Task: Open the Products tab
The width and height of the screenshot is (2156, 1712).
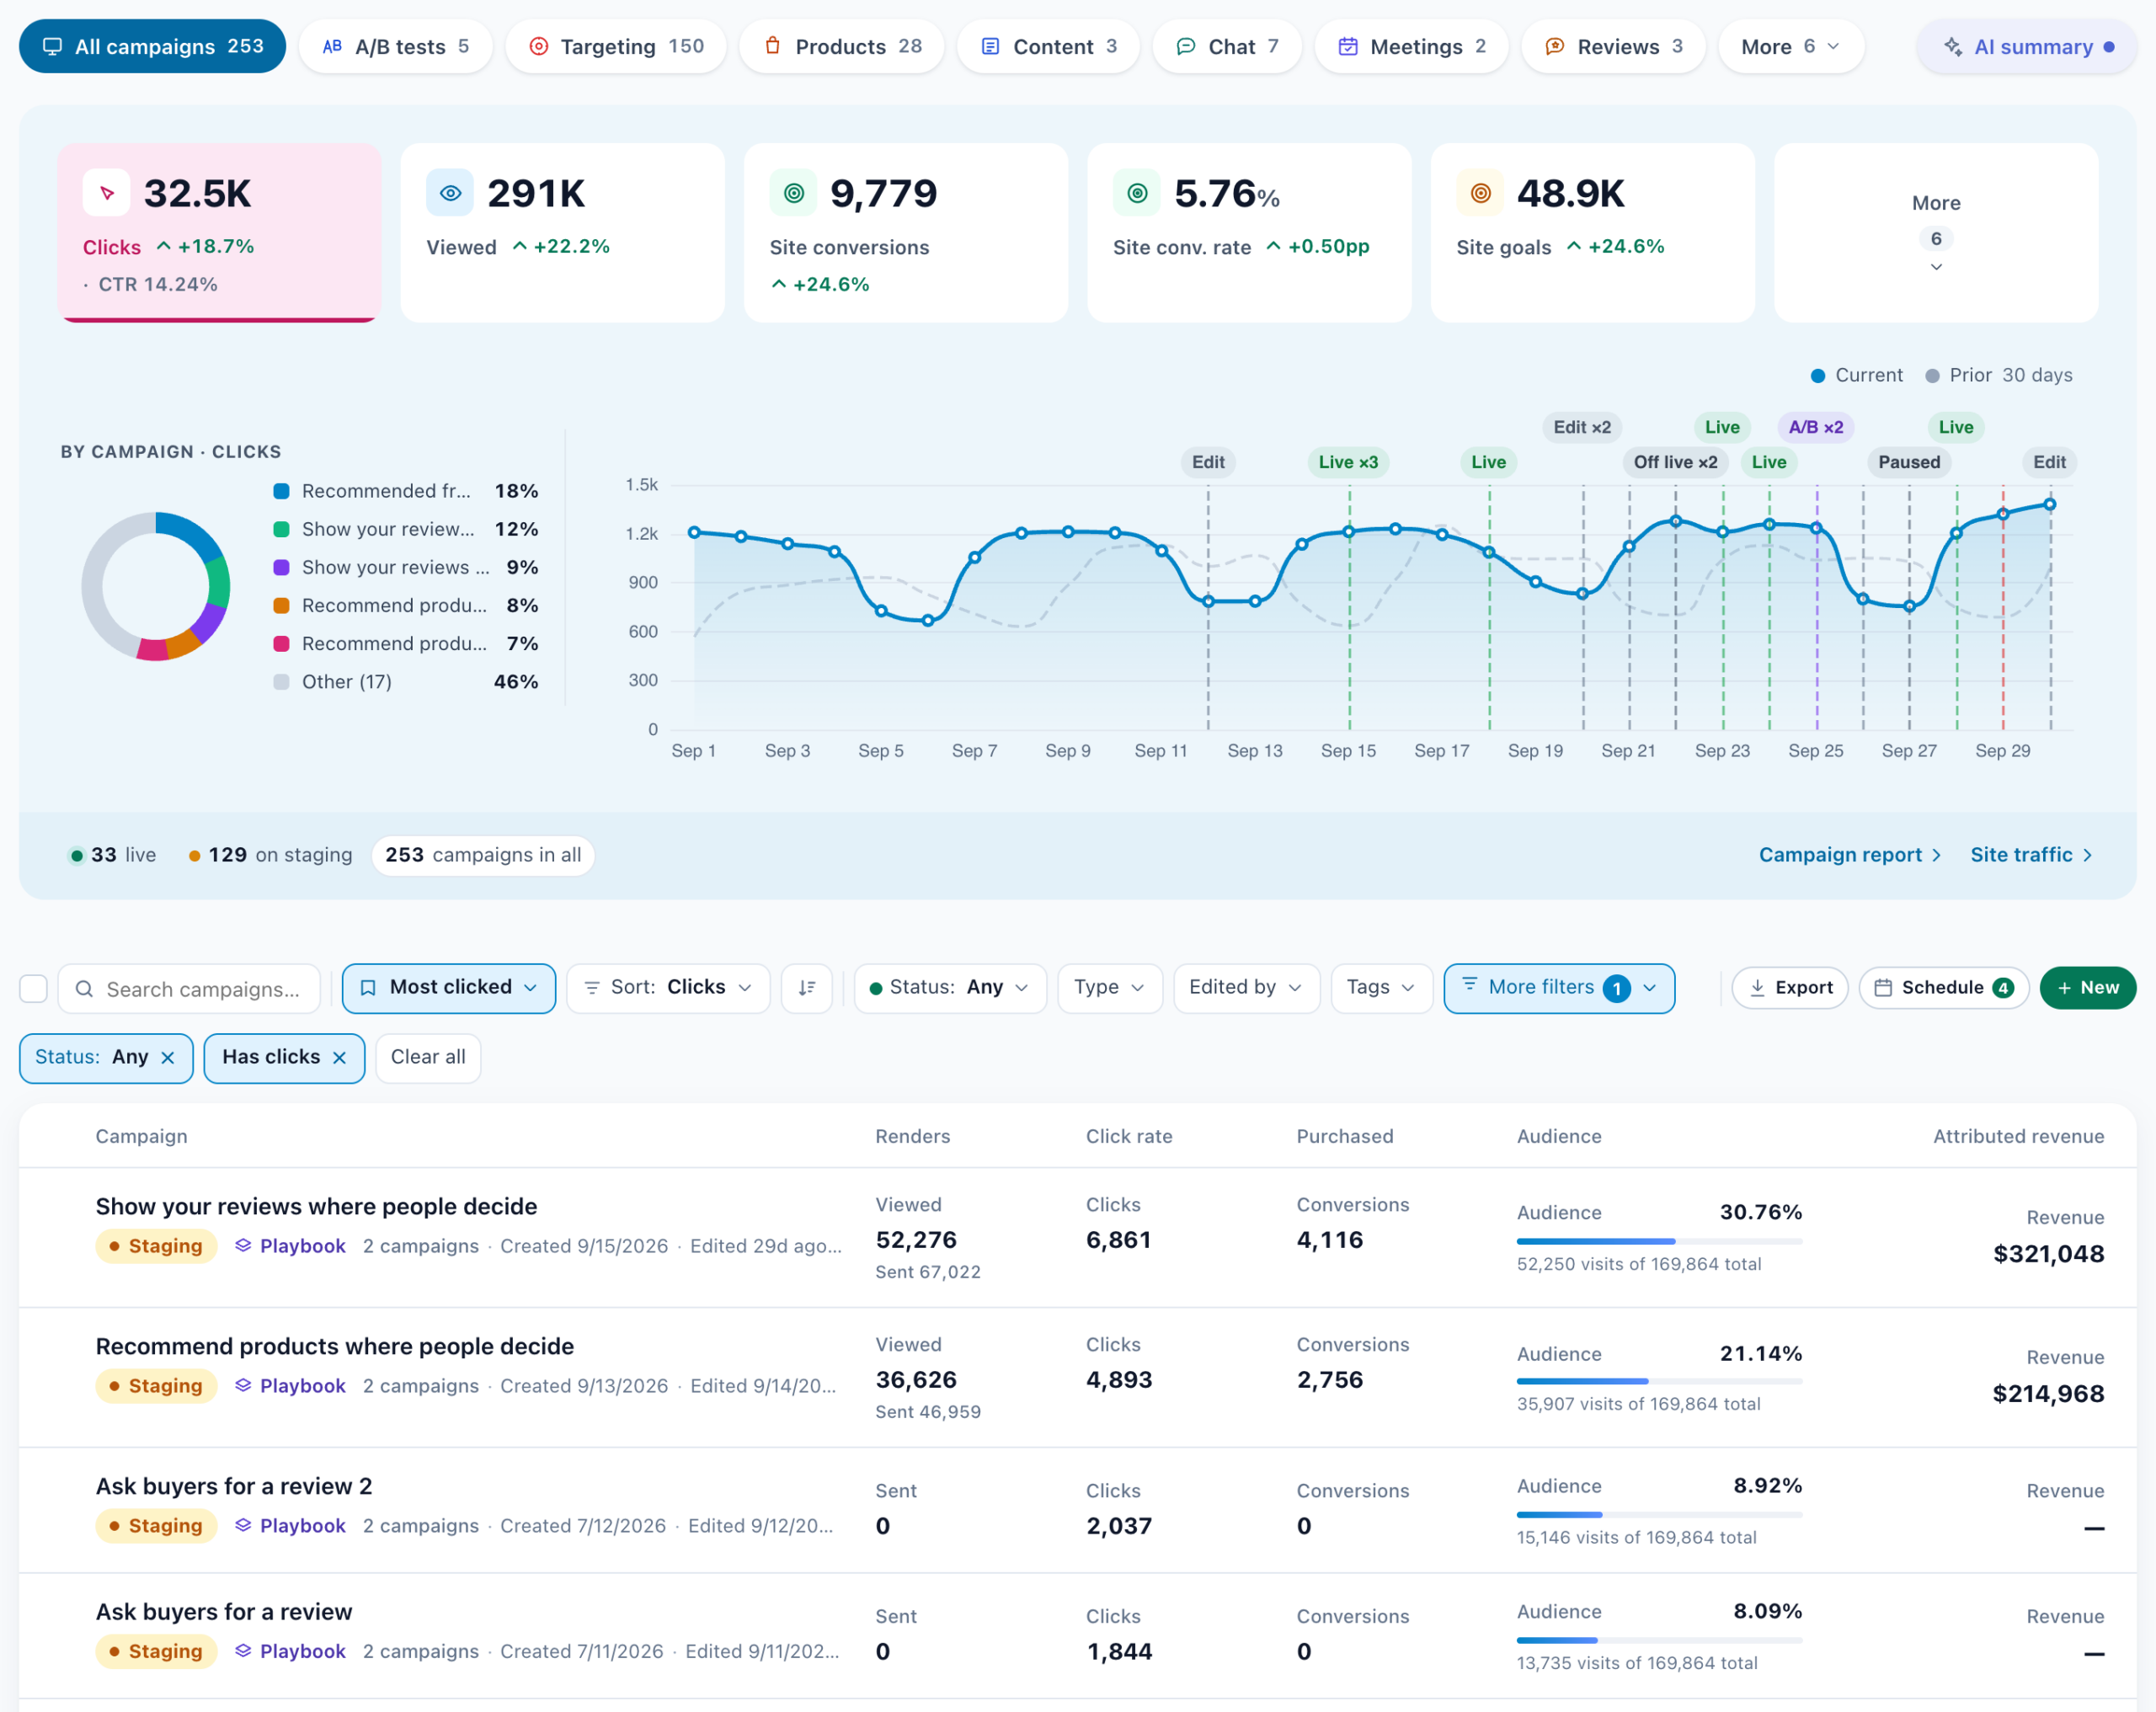Action: [842, 46]
